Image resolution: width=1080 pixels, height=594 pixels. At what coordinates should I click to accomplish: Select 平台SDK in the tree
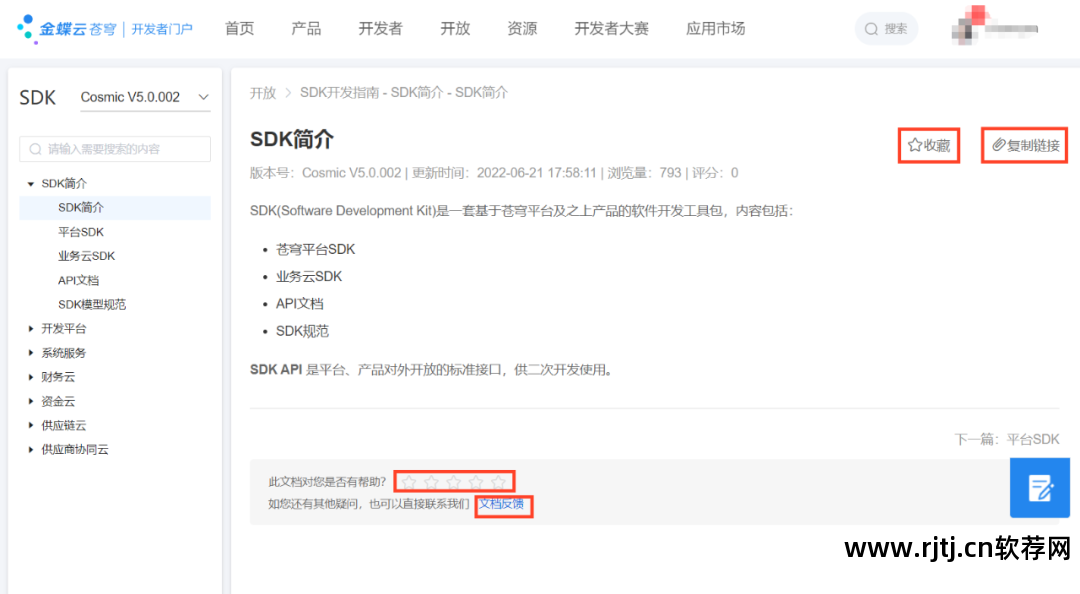[81, 232]
